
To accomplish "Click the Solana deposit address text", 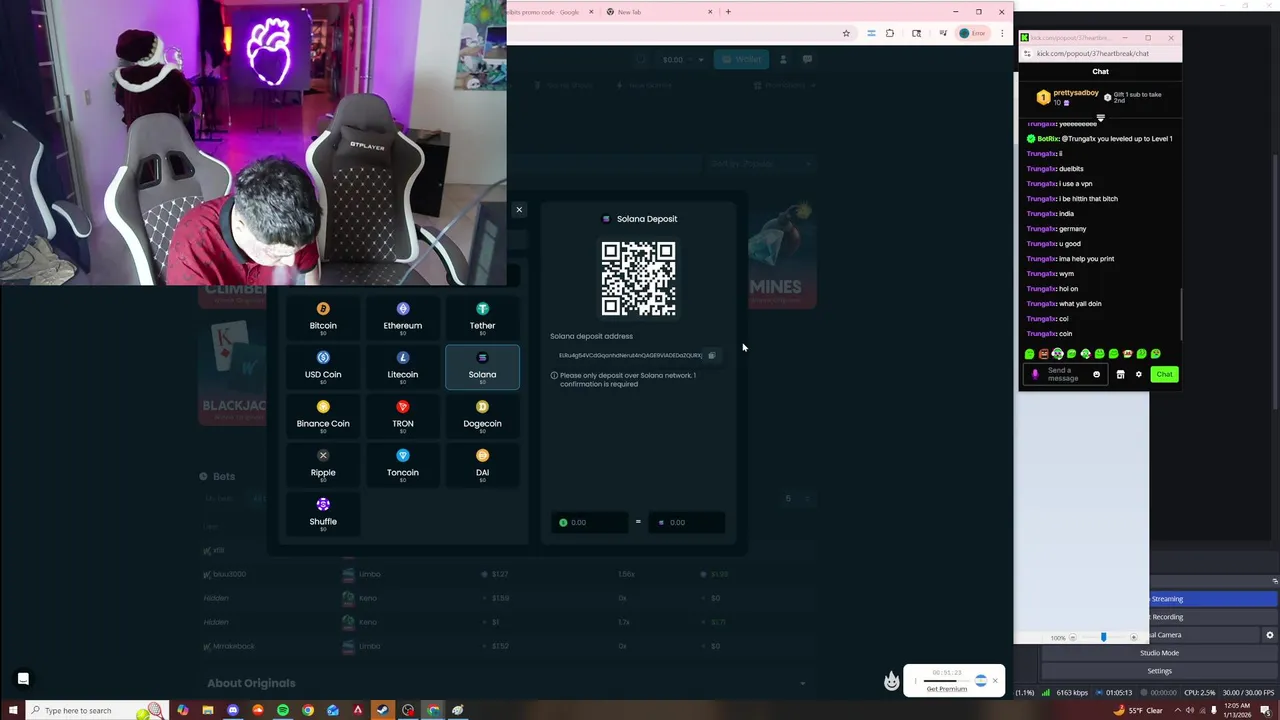I will (x=630, y=355).
